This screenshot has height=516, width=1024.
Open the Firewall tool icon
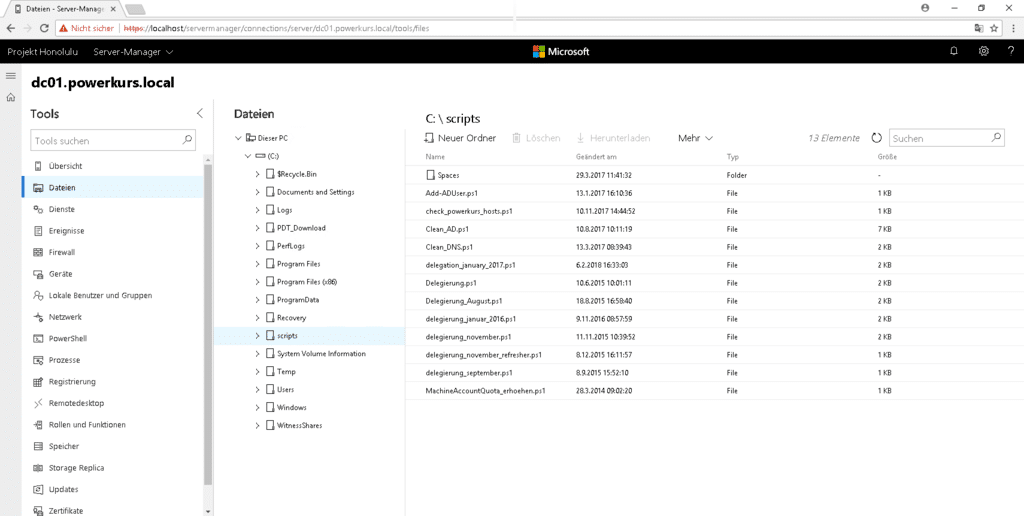38,252
